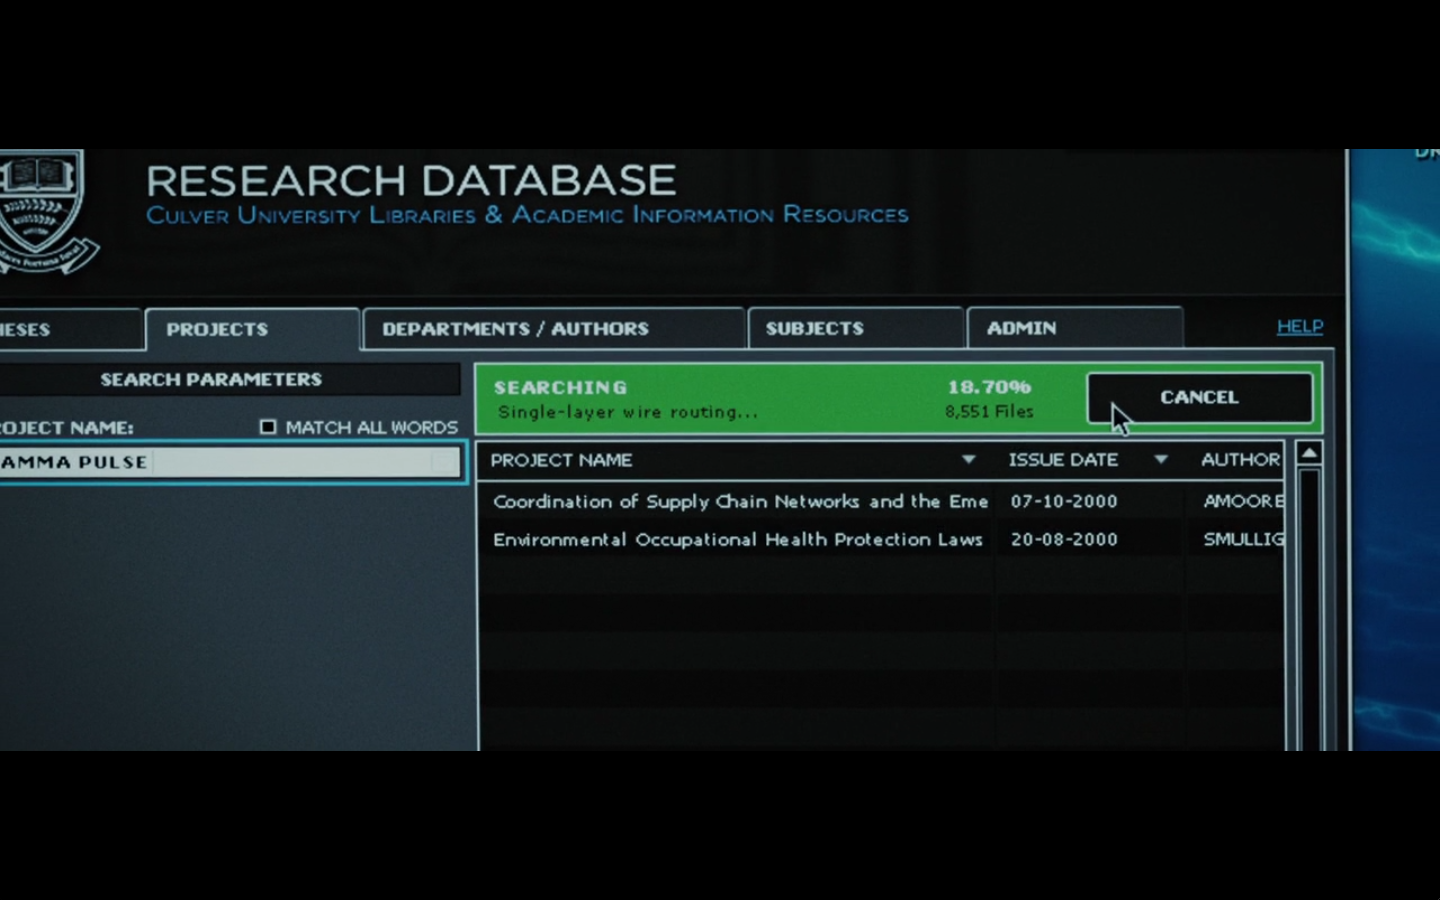Open the Project Name sort arrow
1440x900 pixels.
coord(968,460)
